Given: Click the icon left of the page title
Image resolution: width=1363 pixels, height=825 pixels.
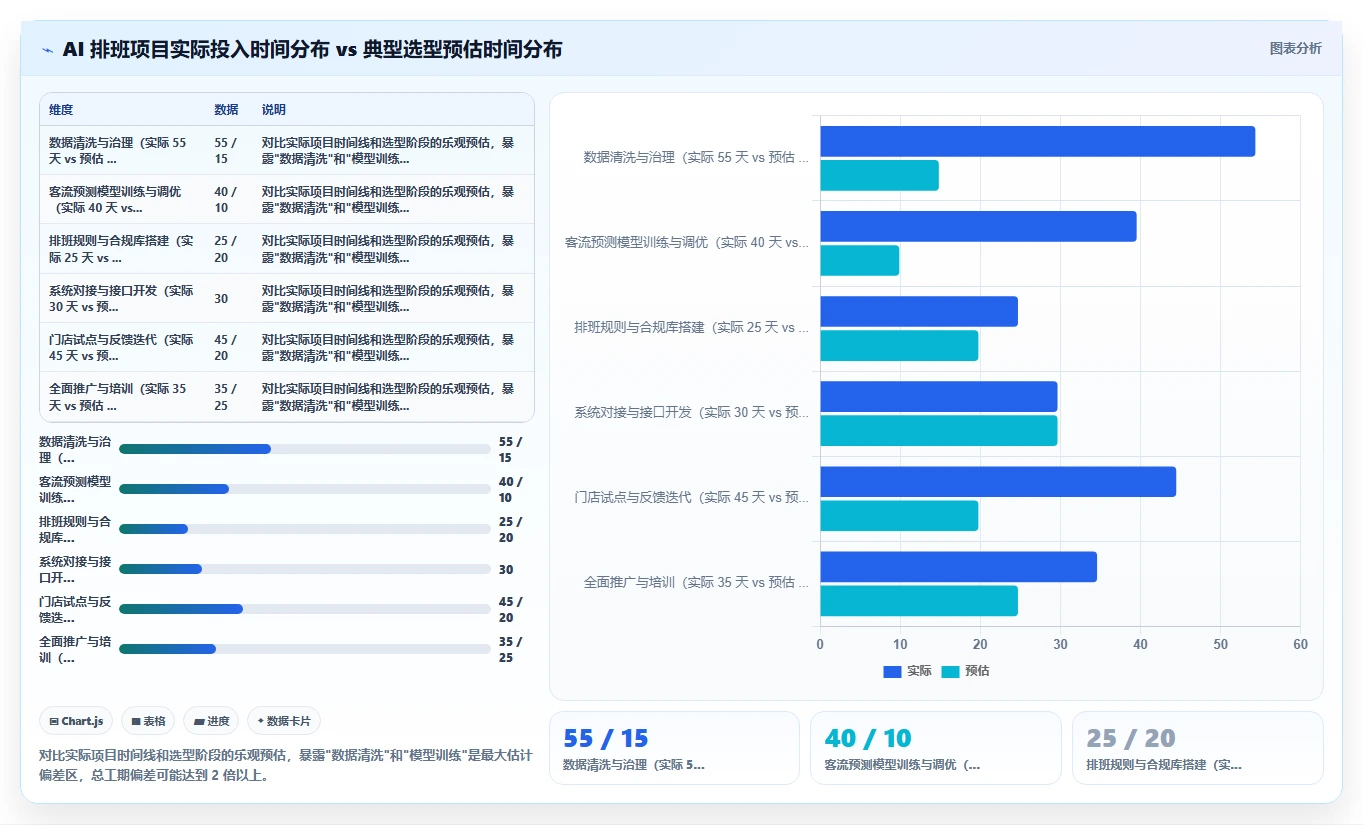Looking at the screenshot, I should 47,49.
